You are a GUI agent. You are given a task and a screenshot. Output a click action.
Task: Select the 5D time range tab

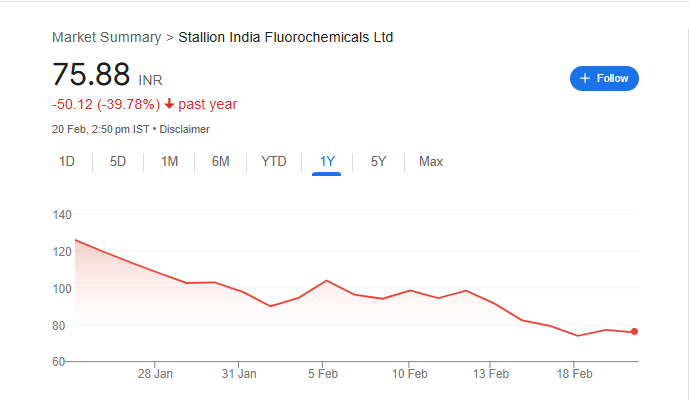[x=118, y=161]
